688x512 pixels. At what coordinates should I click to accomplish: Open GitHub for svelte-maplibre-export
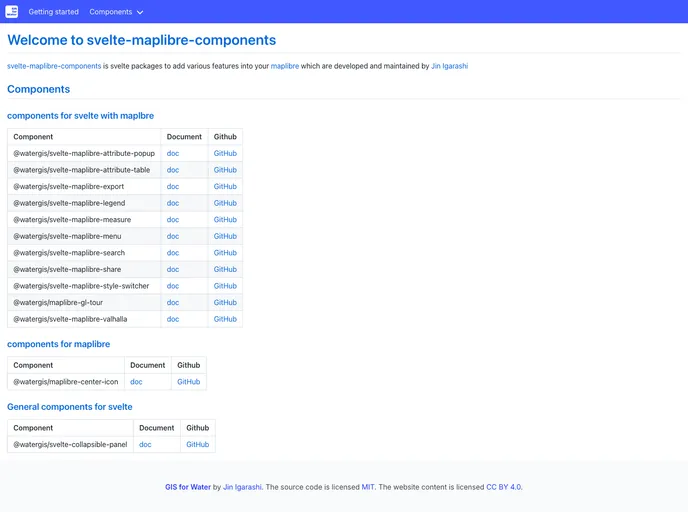coord(225,186)
